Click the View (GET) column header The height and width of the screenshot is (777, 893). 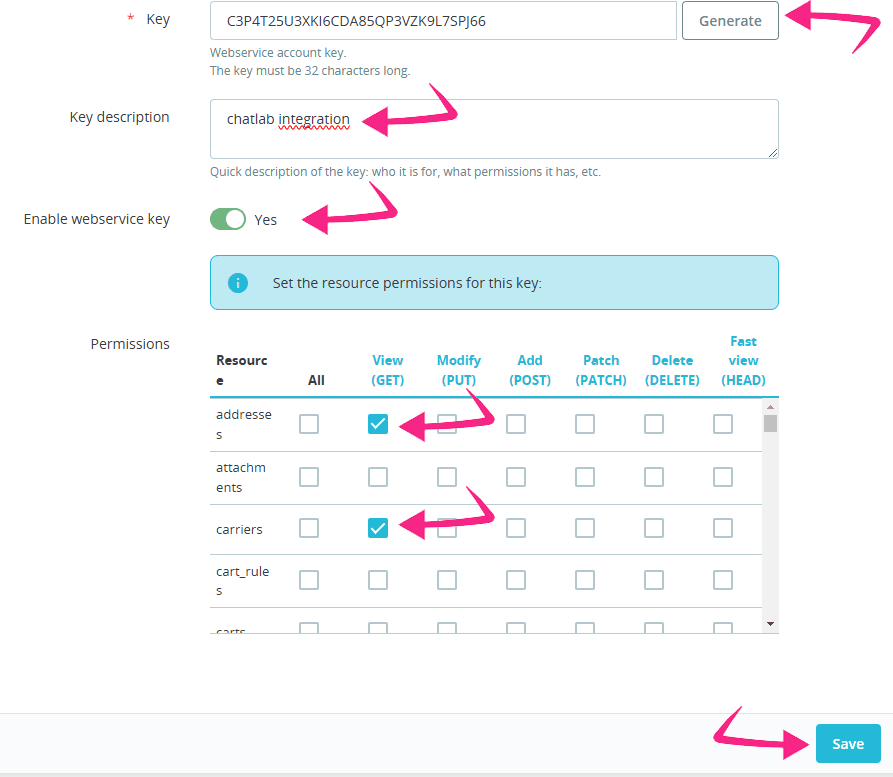387,370
